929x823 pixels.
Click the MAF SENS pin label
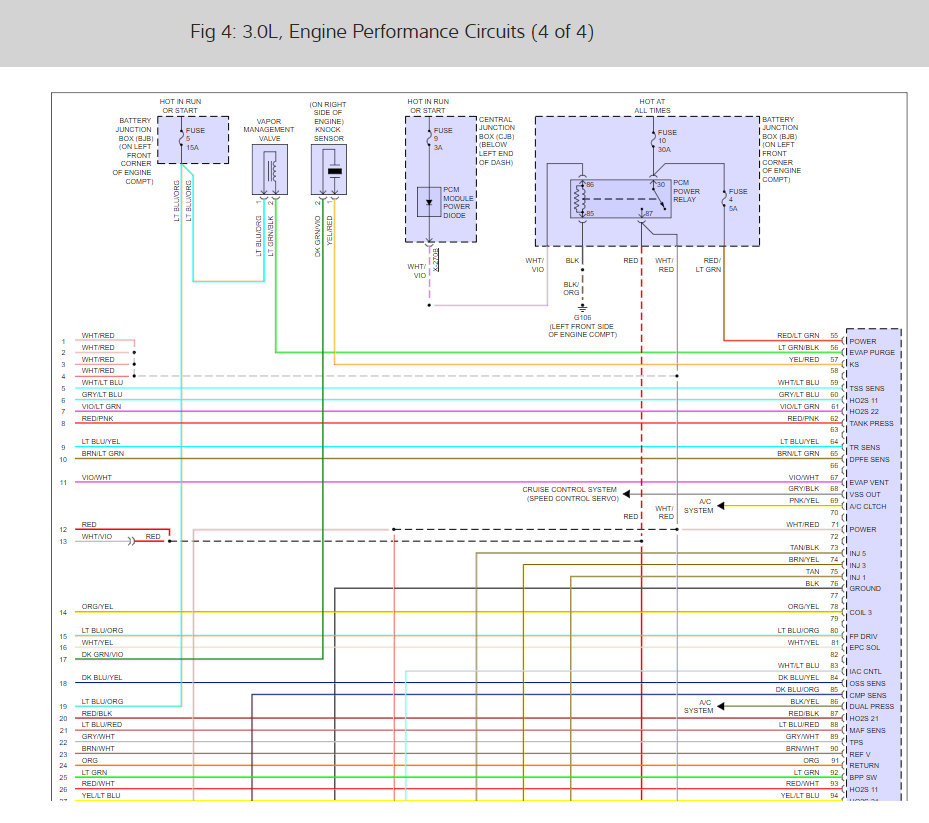868,731
